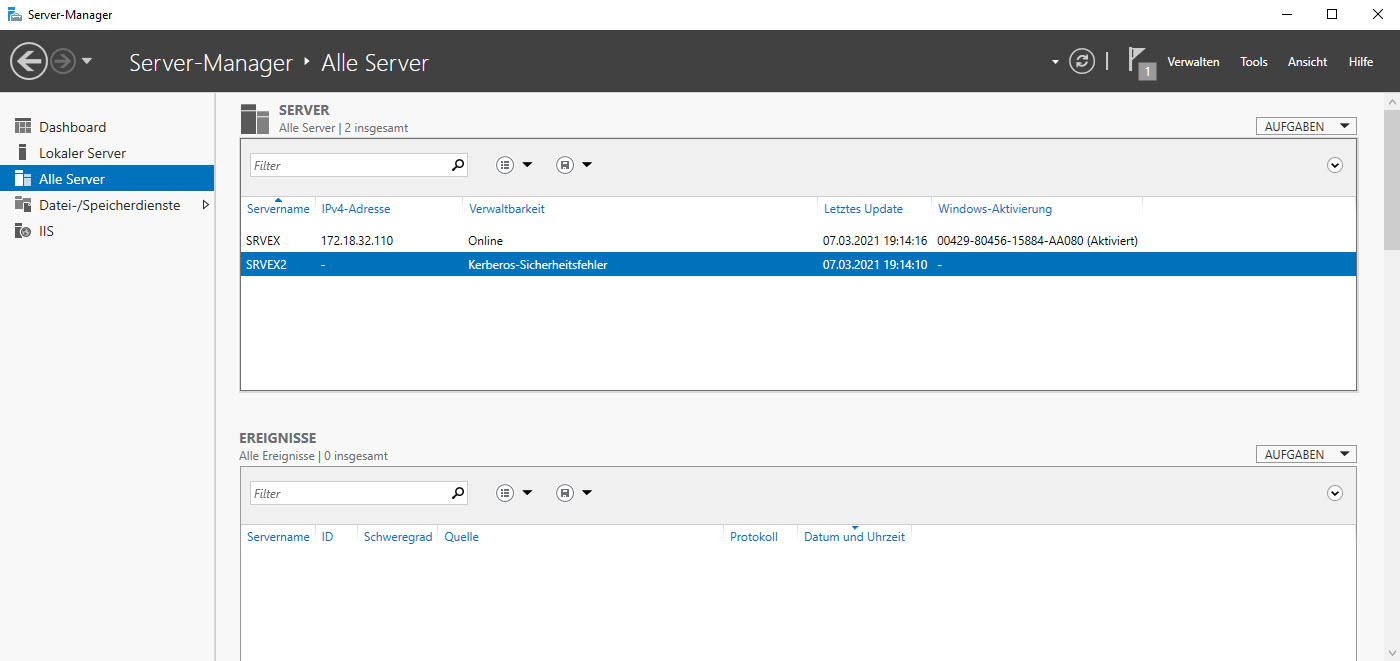Go to Lokaler Server page
The height and width of the screenshot is (661, 1400).
(82, 153)
